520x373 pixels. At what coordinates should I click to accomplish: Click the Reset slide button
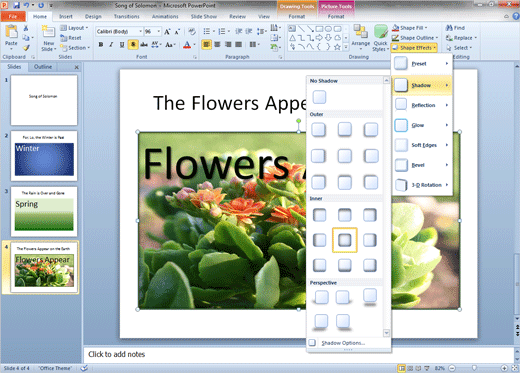(x=71, y=38)
